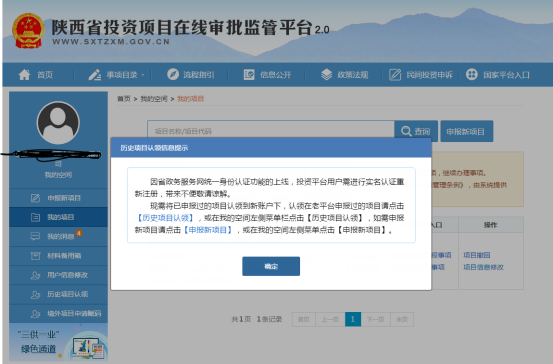Click the 项目信息修改 link in table
The width and height of the screenshot is (553, 364).
(x=483, y=267)
